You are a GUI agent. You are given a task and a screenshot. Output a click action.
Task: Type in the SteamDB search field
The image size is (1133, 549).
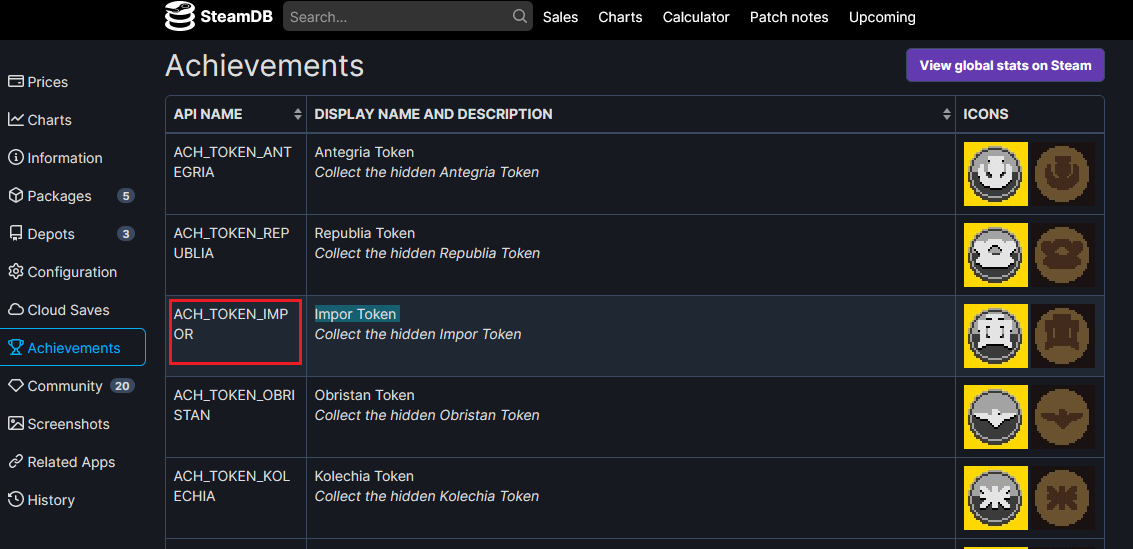[x=398, y=17]
